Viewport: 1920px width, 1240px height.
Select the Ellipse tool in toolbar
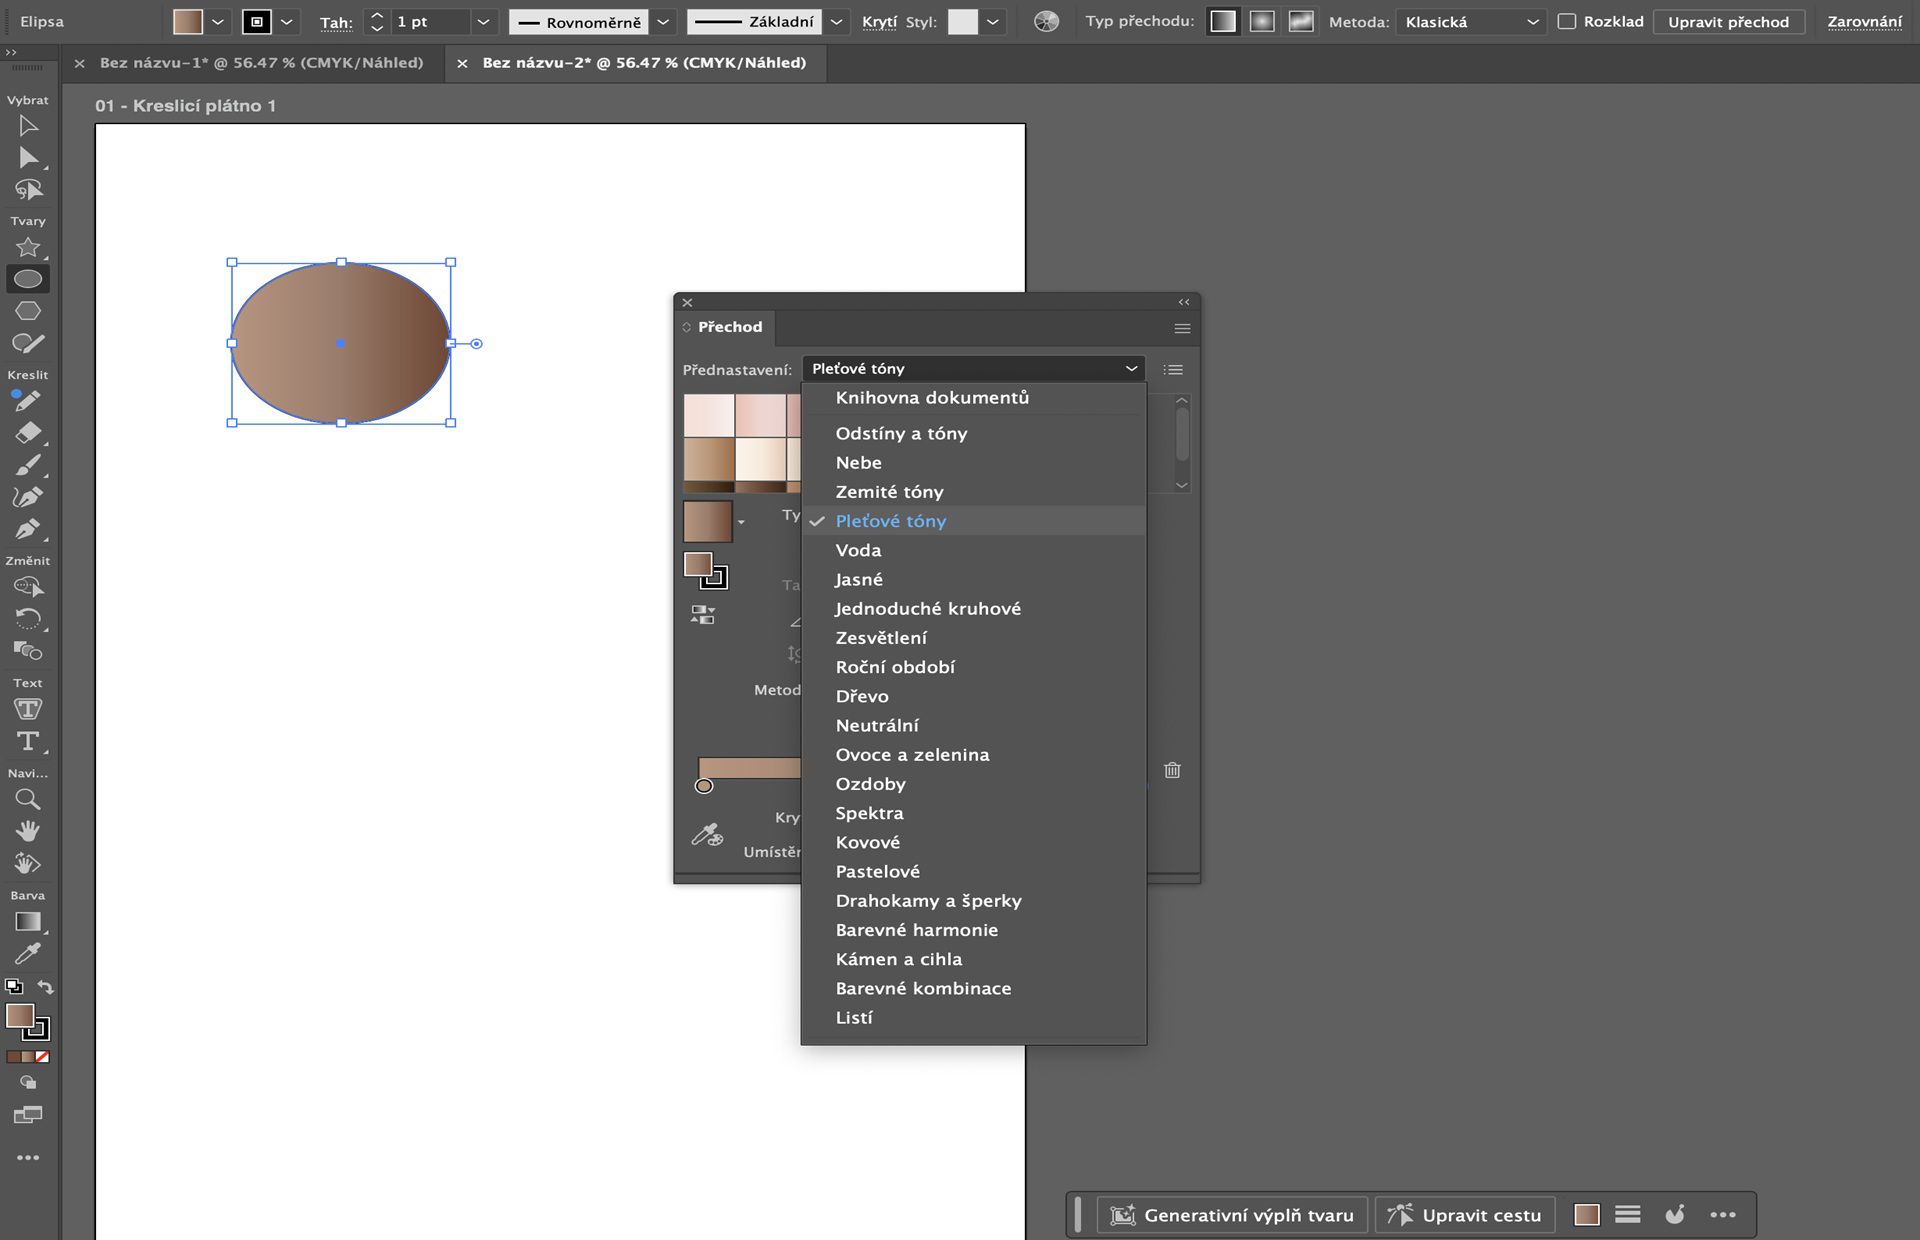point(28,279)
